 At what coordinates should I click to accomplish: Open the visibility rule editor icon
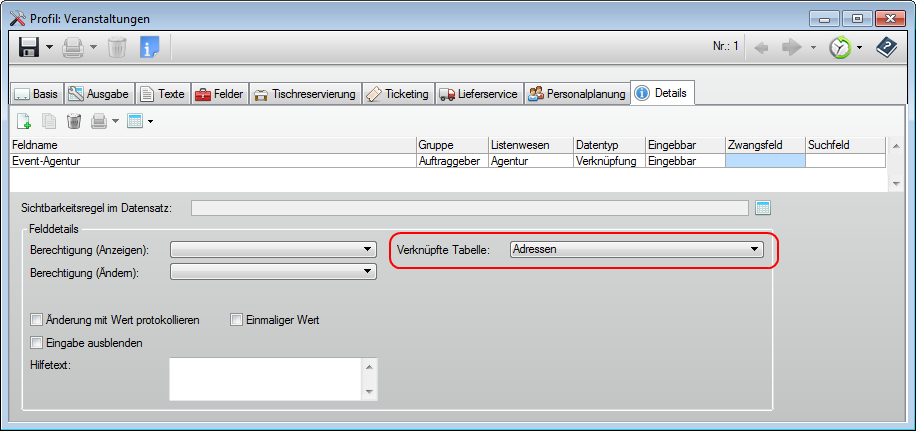click(x=764, y=208)
